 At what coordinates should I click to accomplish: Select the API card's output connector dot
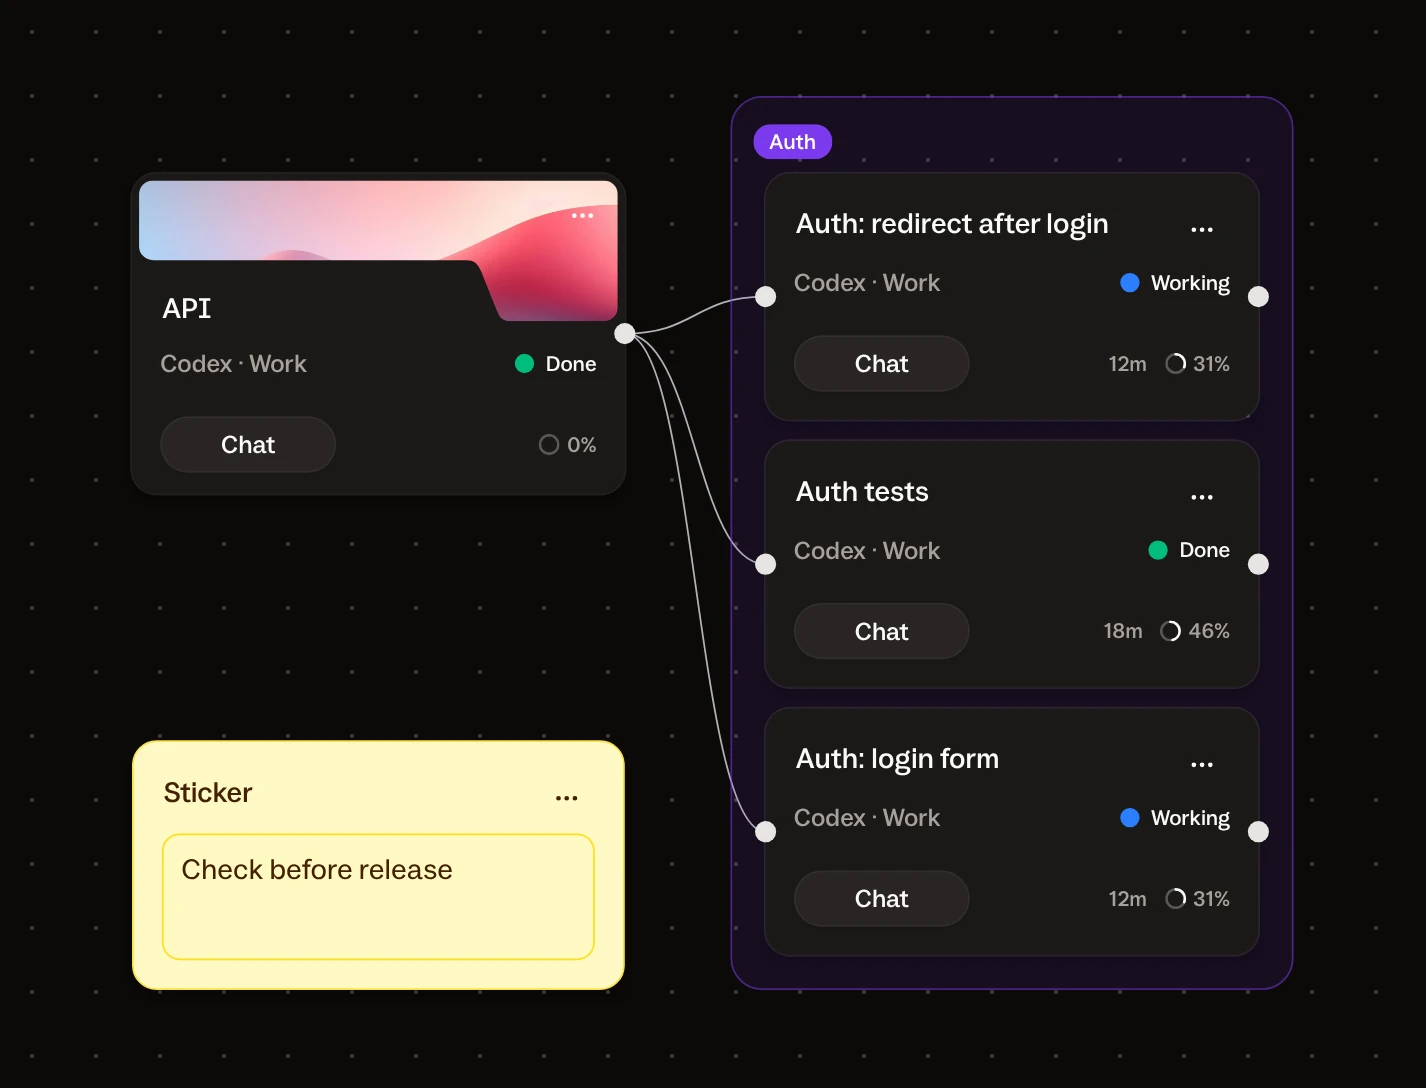tap(625, 333)
